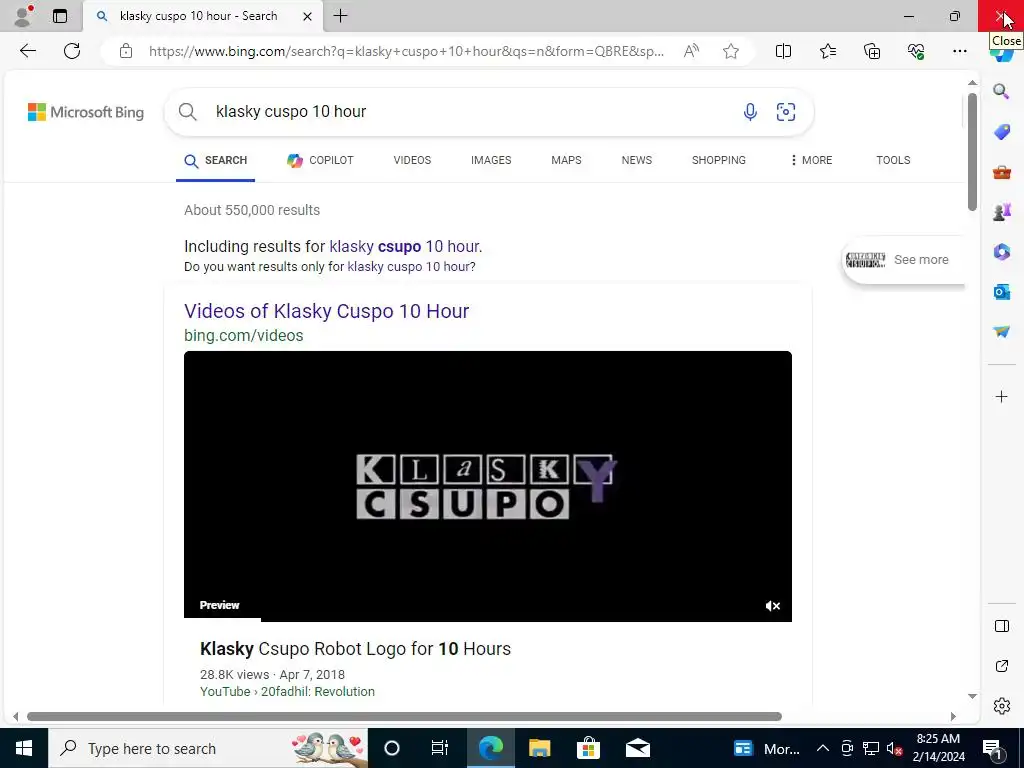Image resolution: width=1024 pixels, height=768 pixels.
Task: Open sidebar settings gear
Action: click(x=1001, y=706)
